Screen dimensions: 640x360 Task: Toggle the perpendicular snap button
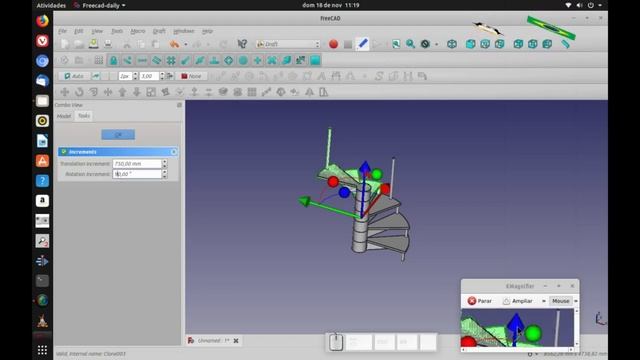[x=214, y=60]
